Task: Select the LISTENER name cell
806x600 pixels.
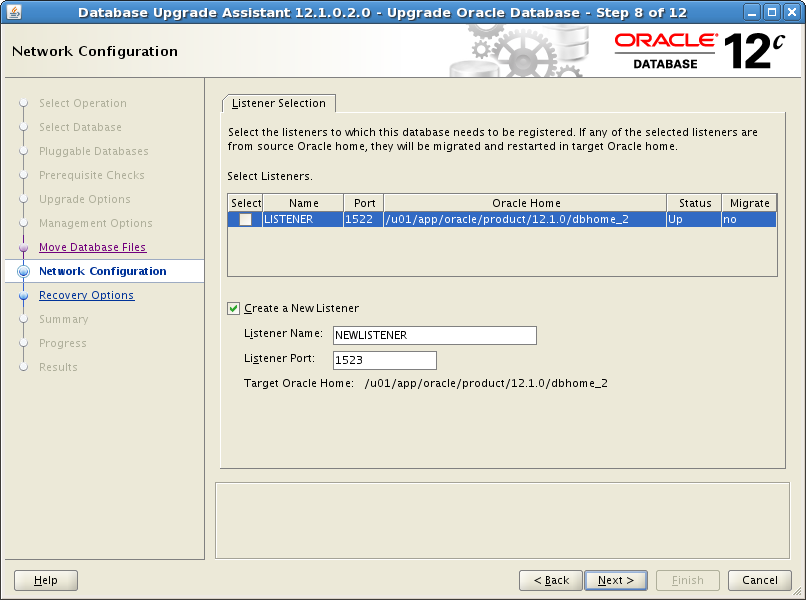Action: click(x=303, y=220)
